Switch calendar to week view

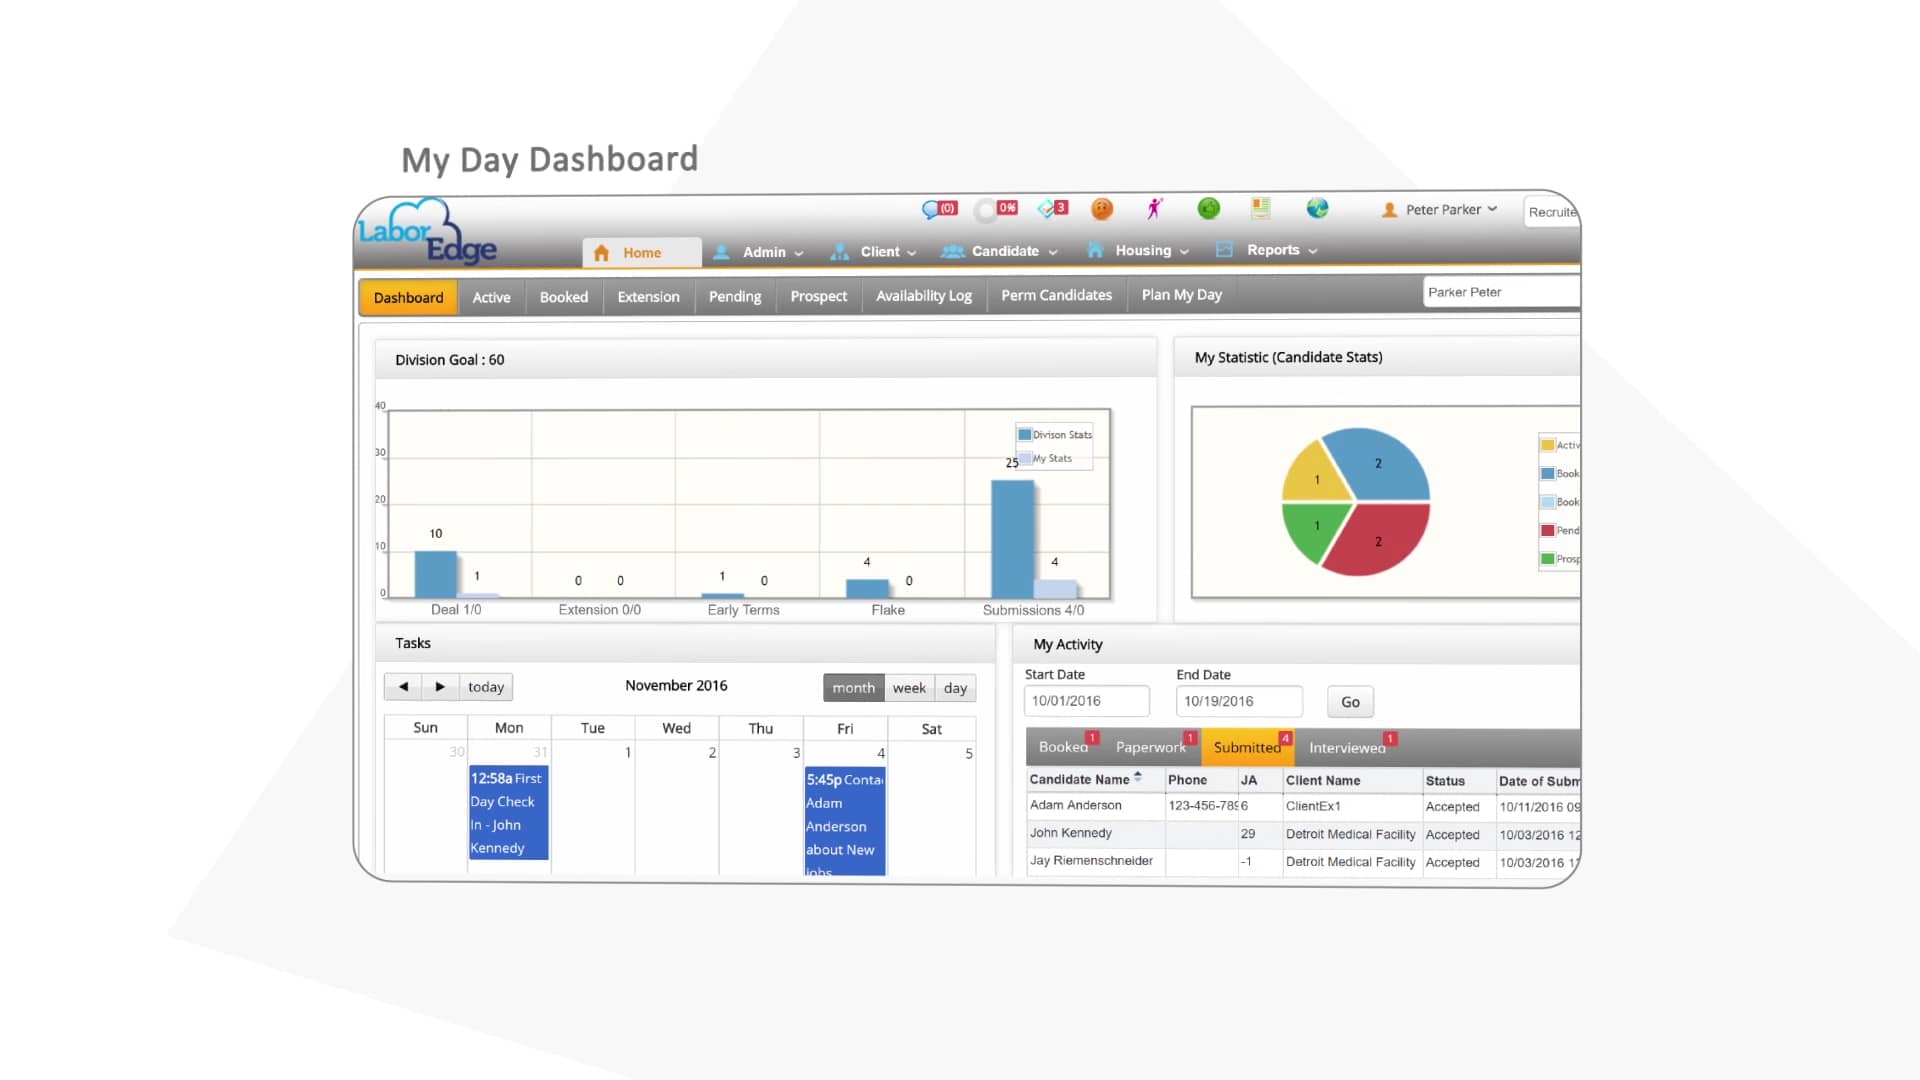(x=908, y=688)
